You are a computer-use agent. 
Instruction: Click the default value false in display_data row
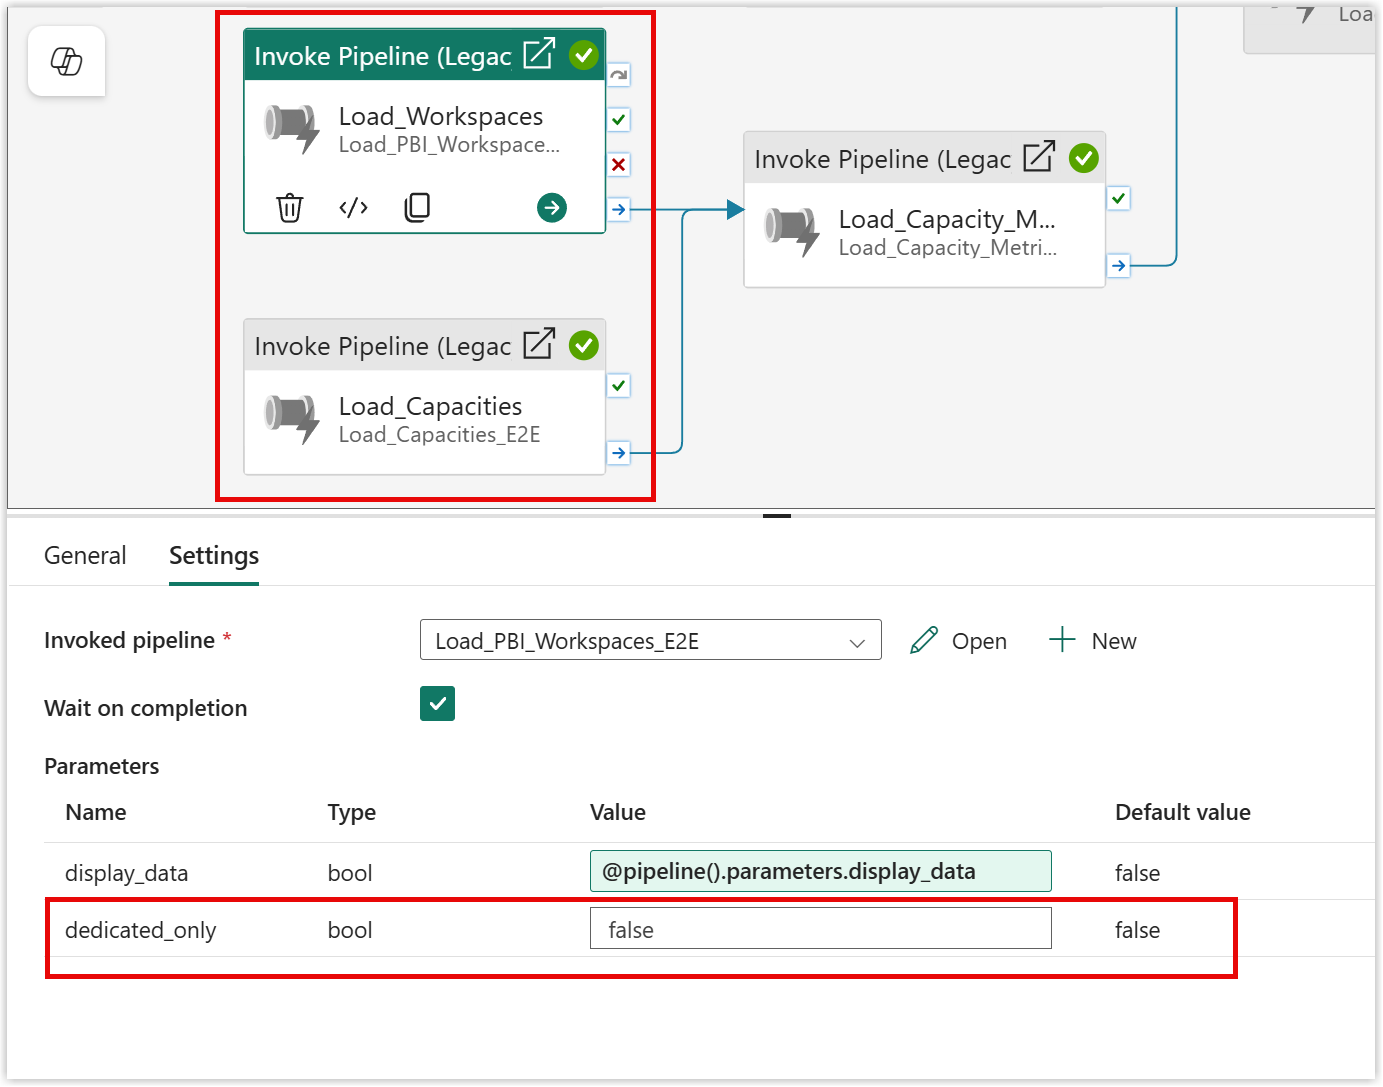1138,873
